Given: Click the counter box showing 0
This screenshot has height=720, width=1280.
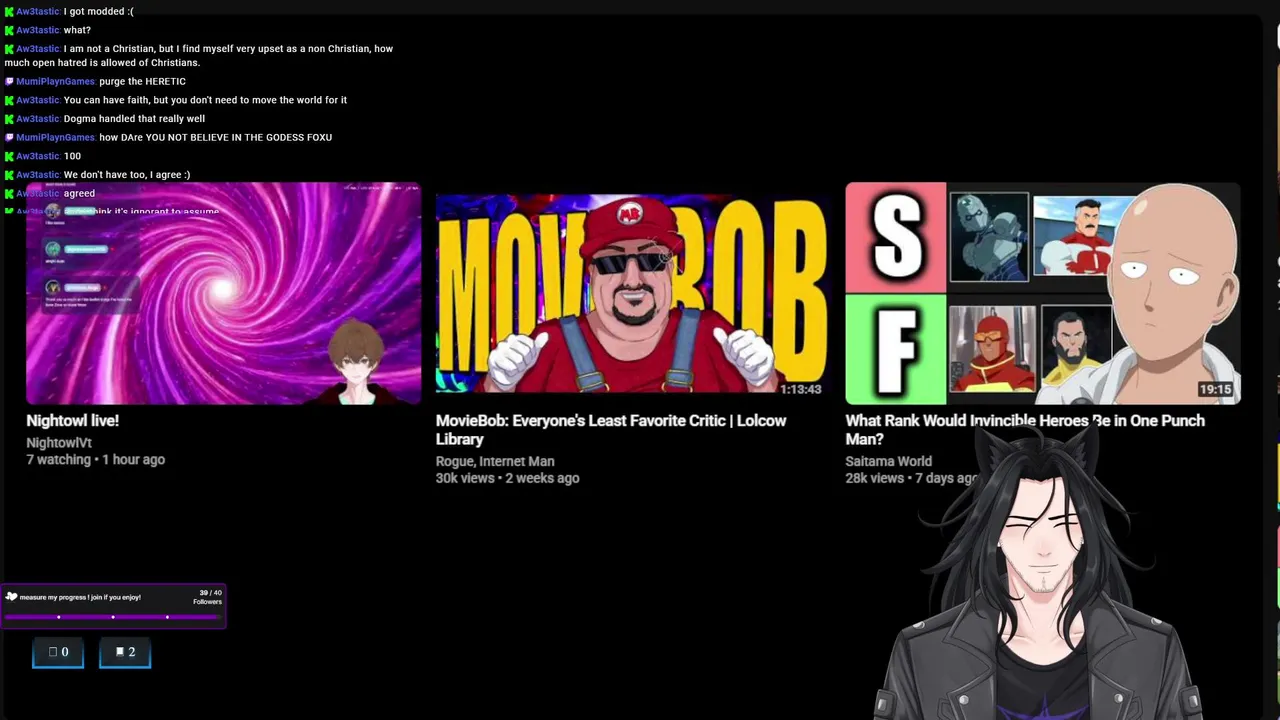Looking at the screenshot, I should point(58,652).
